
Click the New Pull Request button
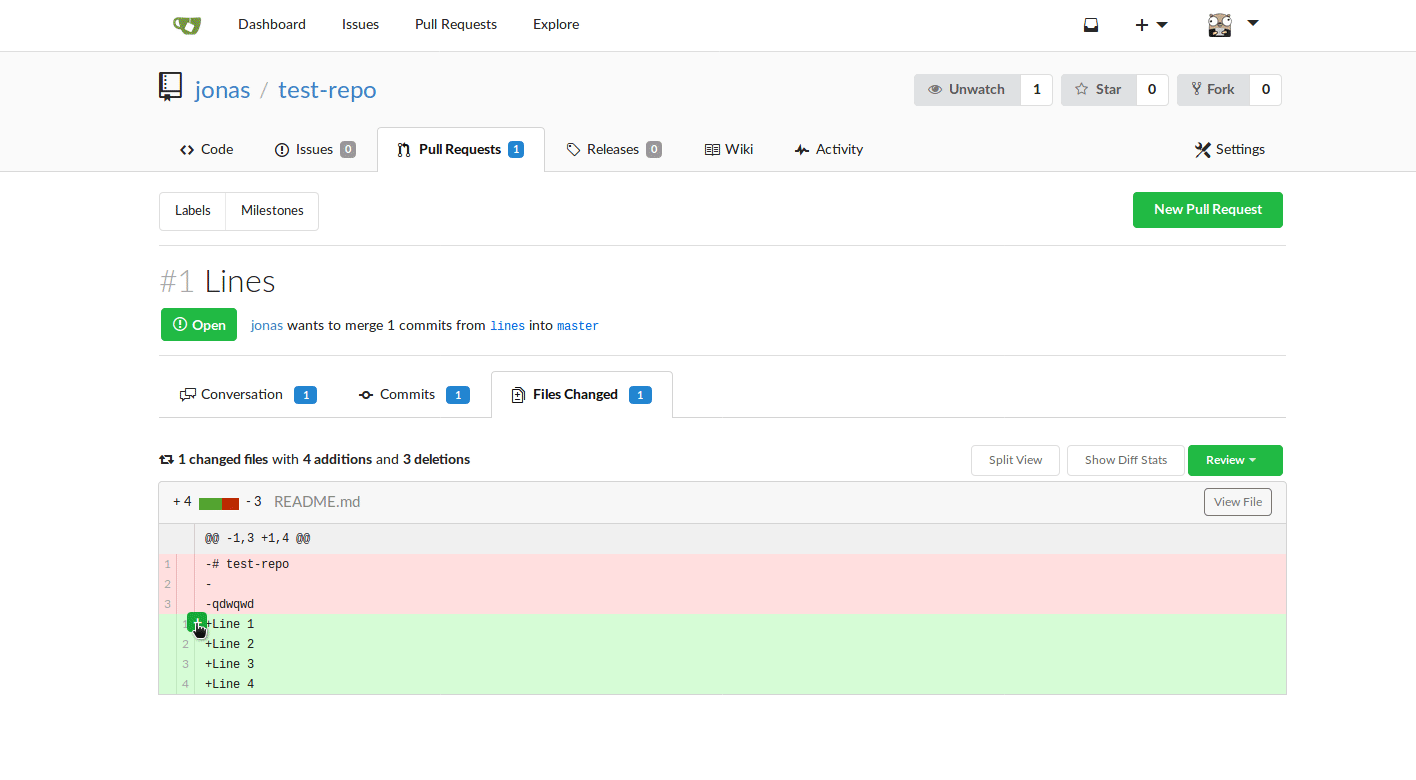(1207, 210)
